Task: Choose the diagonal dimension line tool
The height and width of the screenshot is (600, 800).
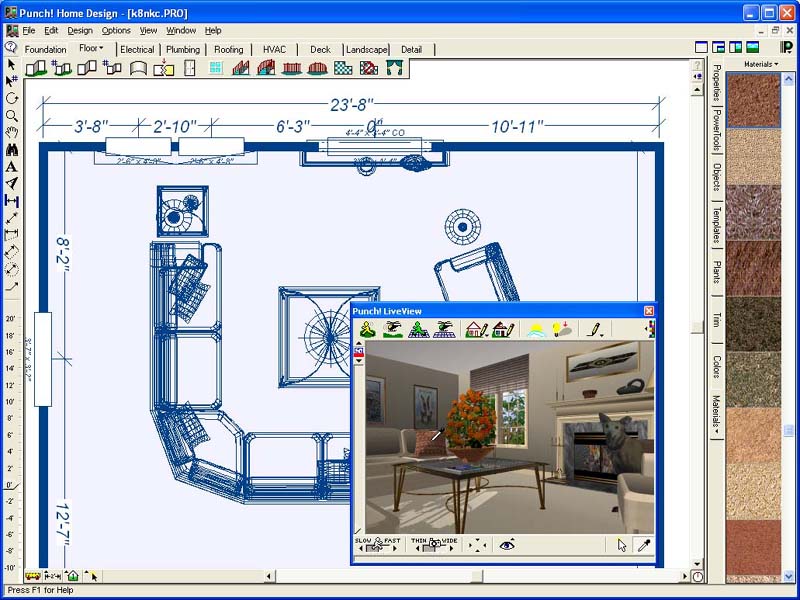Action: point(11,218)
